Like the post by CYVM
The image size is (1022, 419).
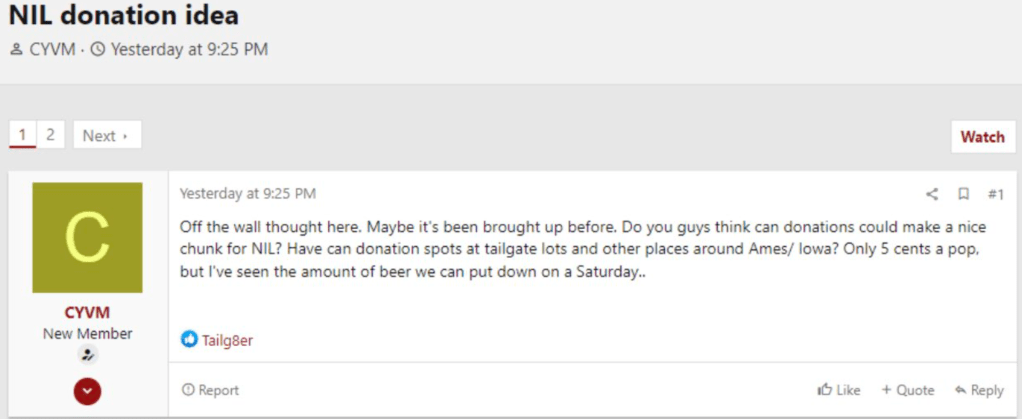(x=839, y=390)
